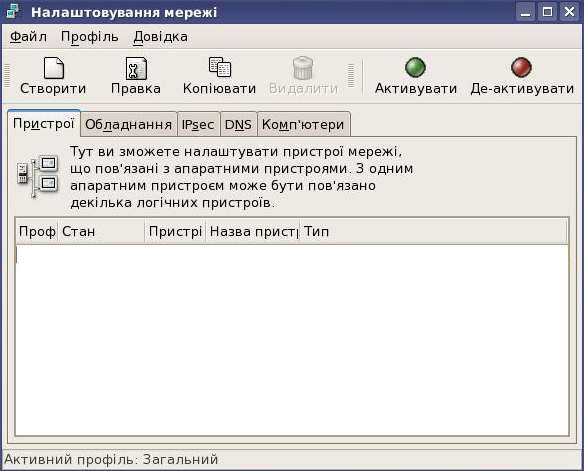
Task: Click the Створити toolbar label
Action: [53, 89]
